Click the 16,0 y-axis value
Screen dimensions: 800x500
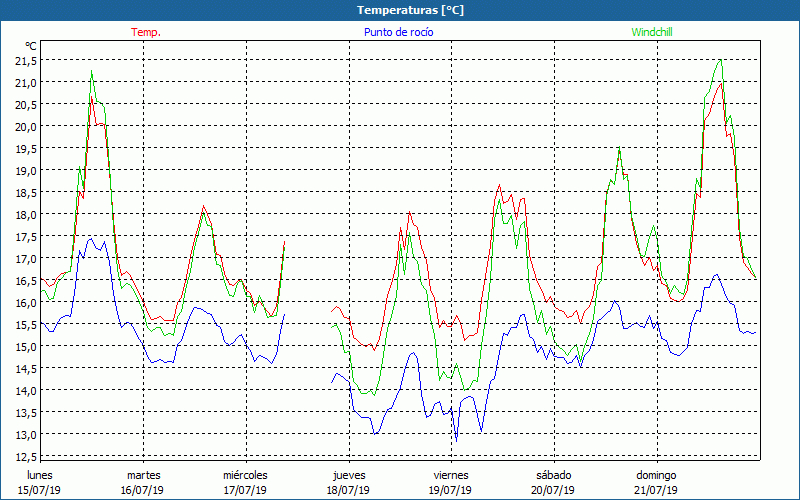coord(27,303)
